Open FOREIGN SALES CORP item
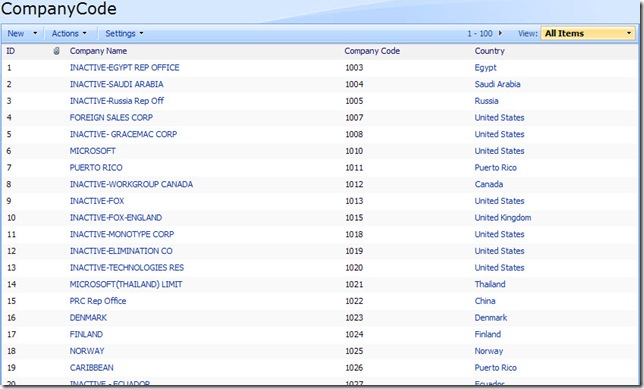The height and width of the screenshot is (389, 644). 111,117
